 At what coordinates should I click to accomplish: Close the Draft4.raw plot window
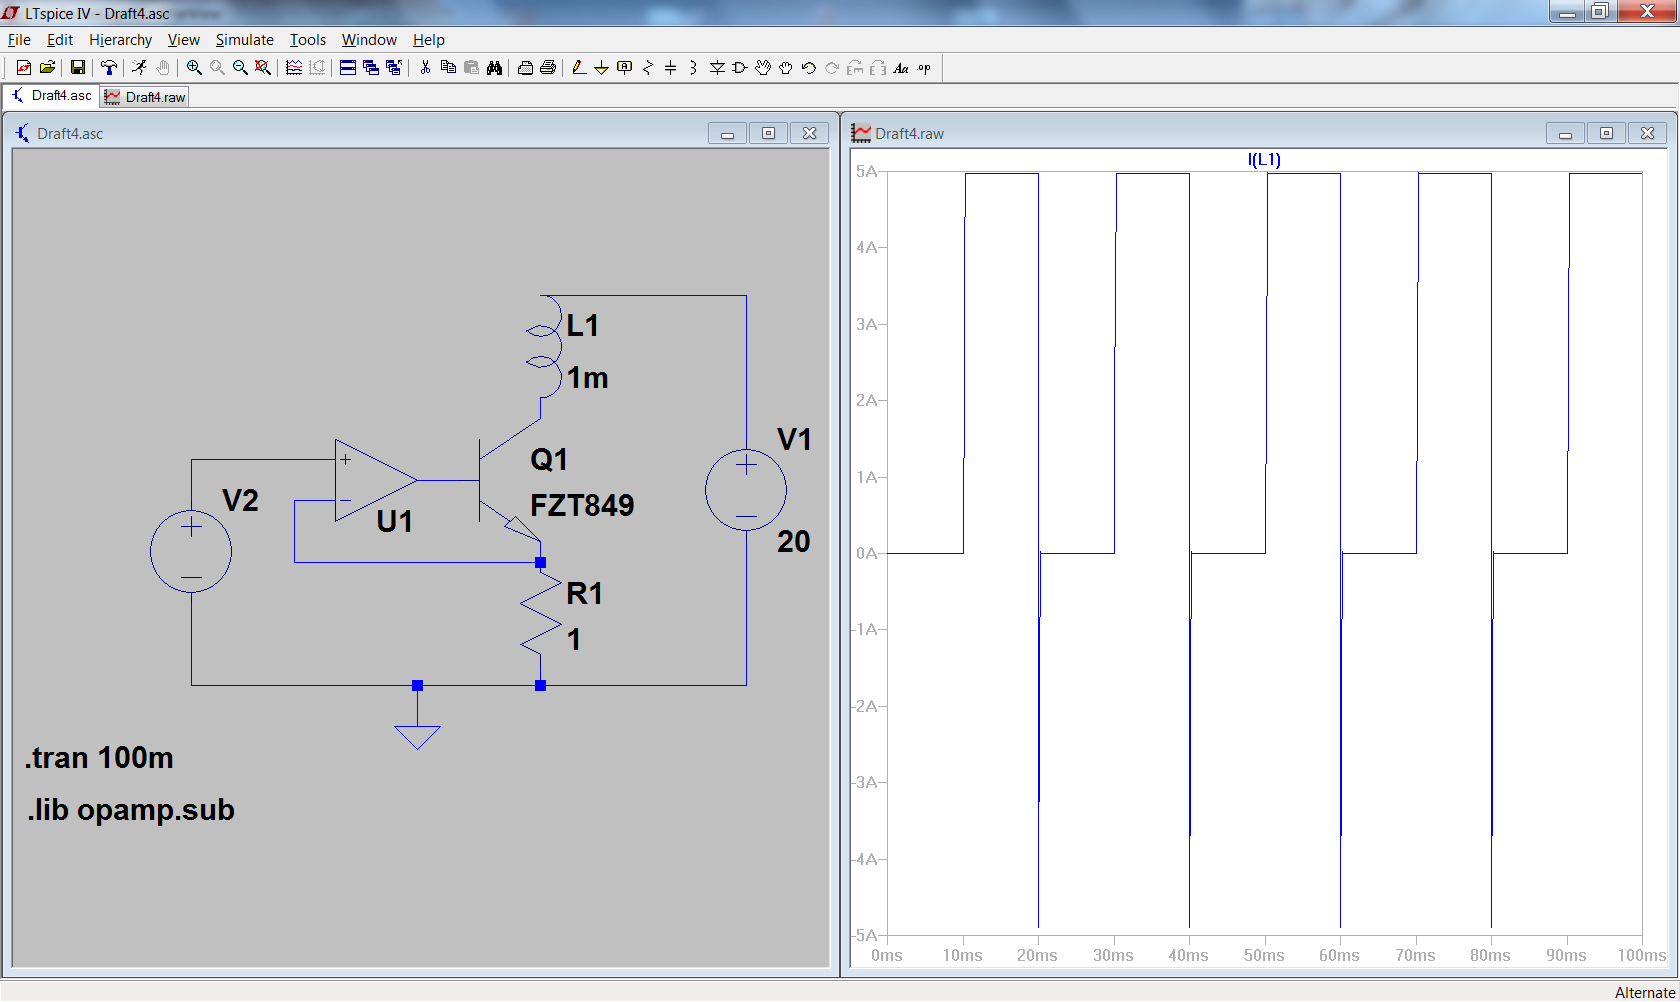pyautogui.click(x=1647, y=133)
